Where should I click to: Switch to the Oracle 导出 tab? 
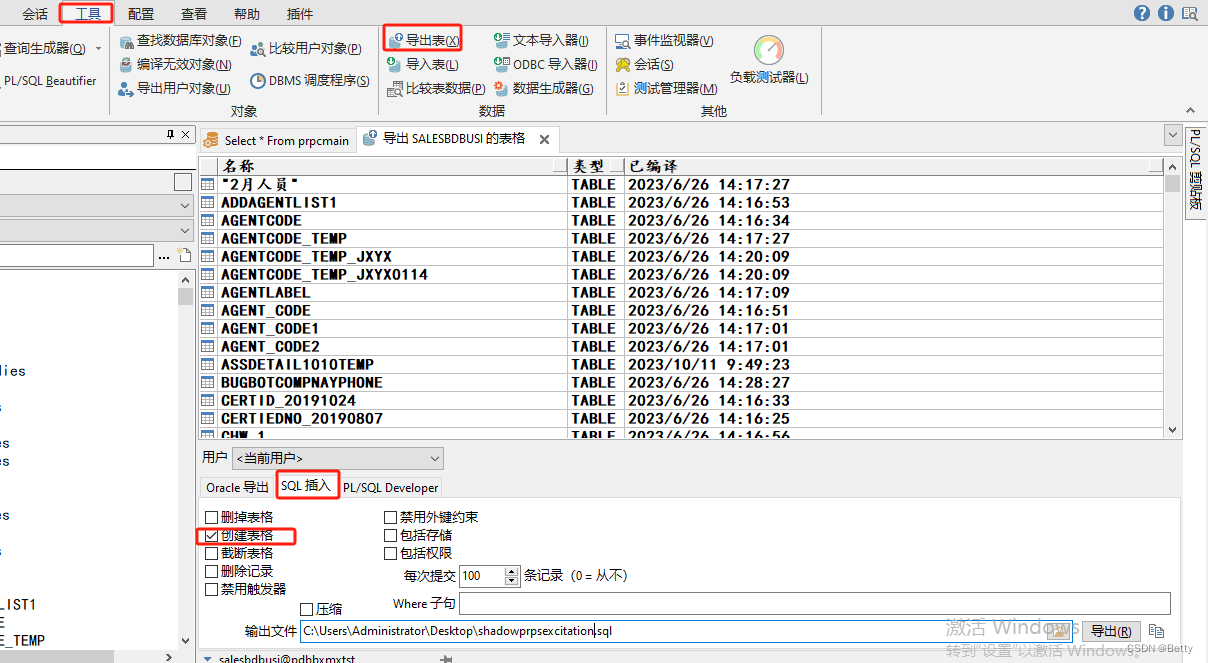click(238, 487)
